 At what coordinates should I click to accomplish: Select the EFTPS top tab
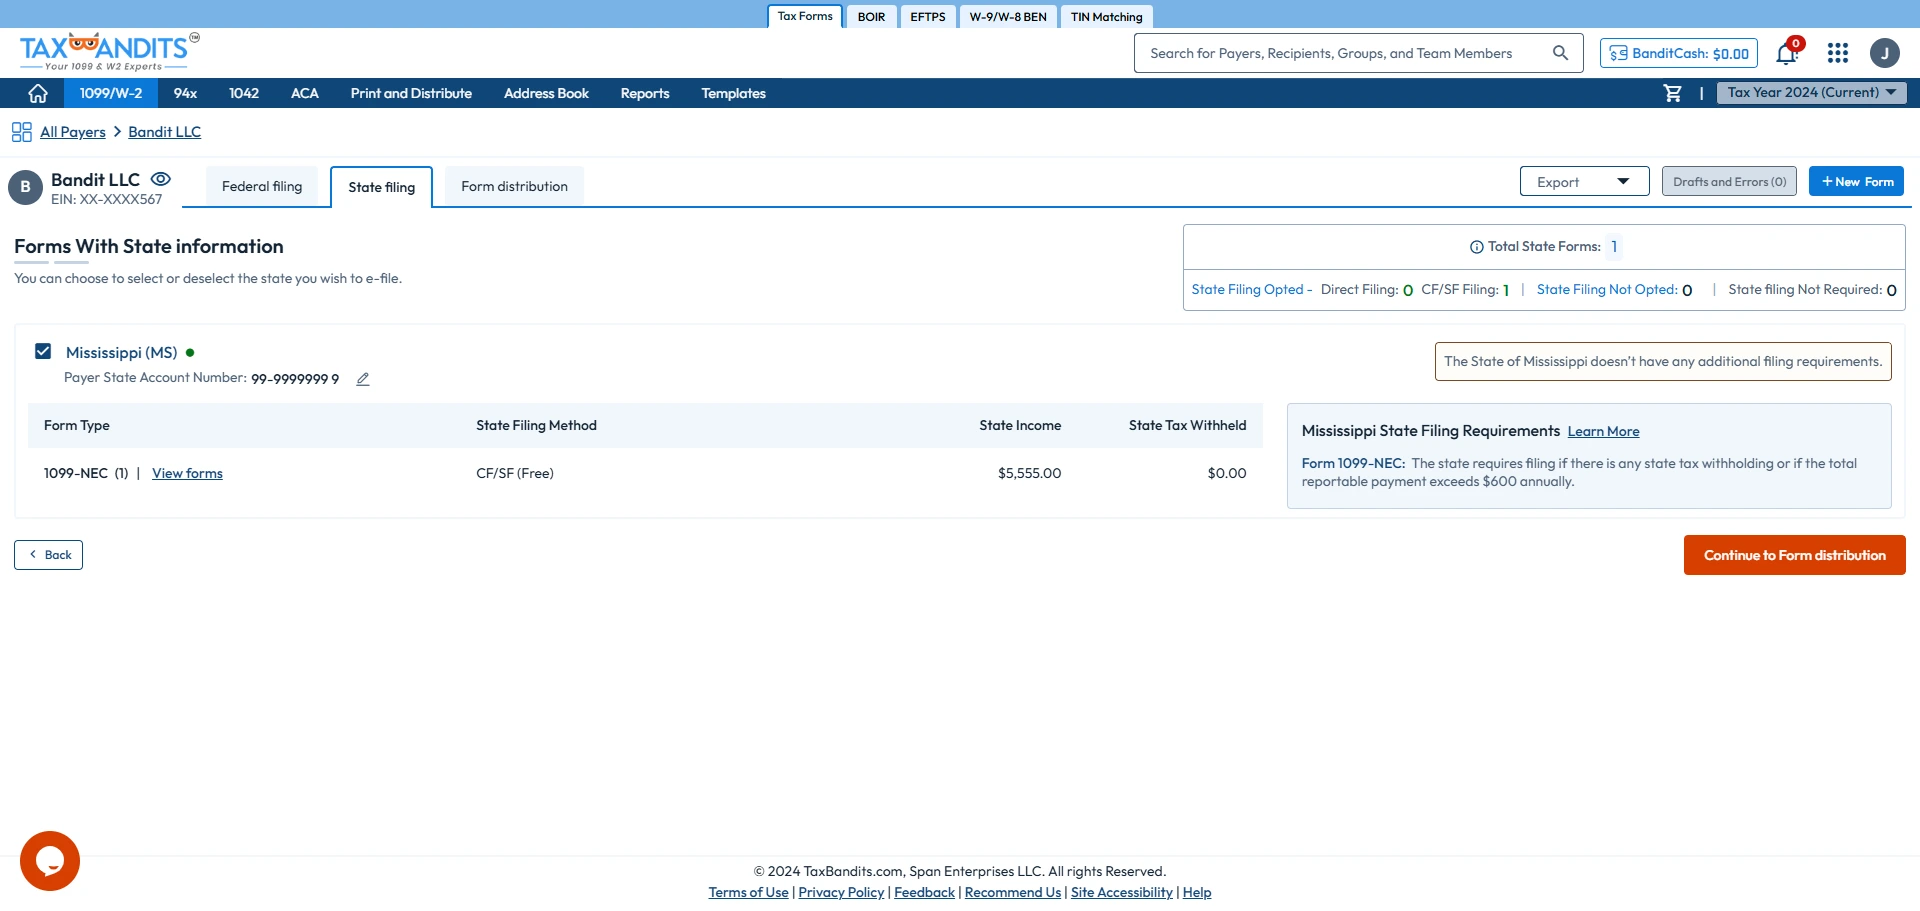(x=928, y=17)
